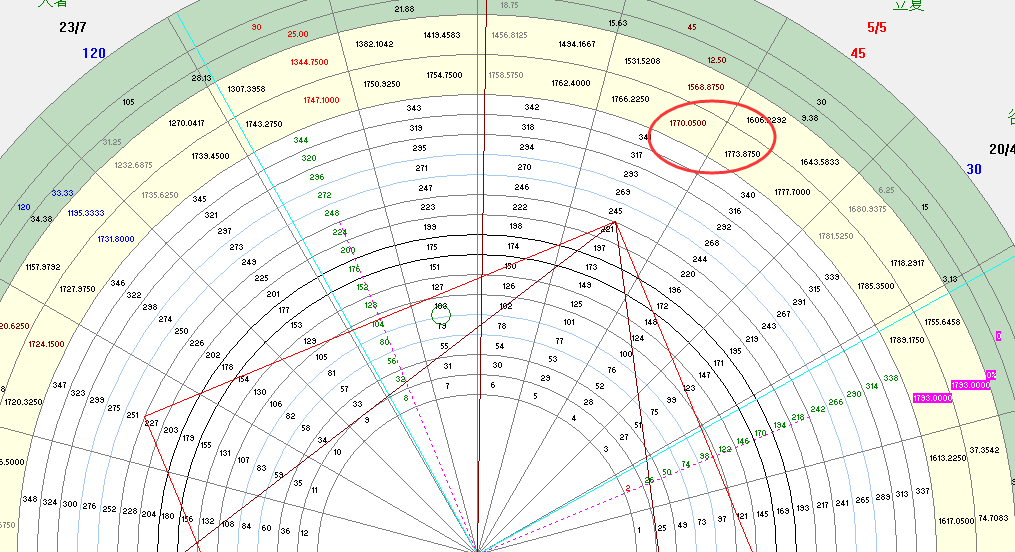Viewport: 1015px width, 552px height.
Task: Click the large red 45 degree label
Action: [x=858, y=53]
